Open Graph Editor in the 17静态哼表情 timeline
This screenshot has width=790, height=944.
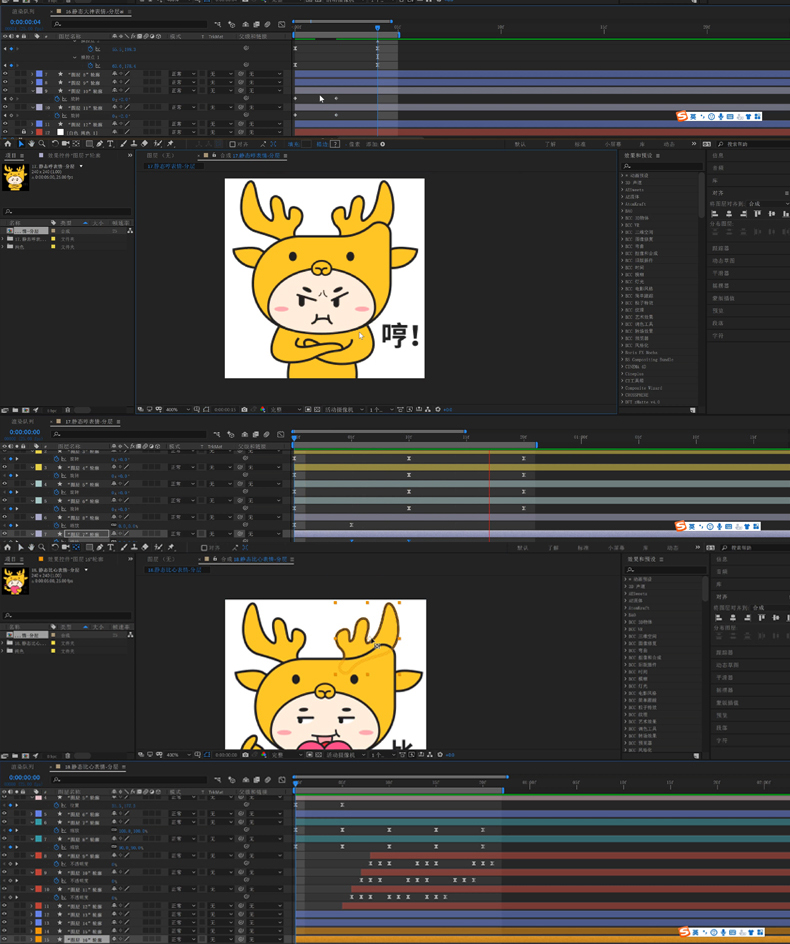click(281, 434)
